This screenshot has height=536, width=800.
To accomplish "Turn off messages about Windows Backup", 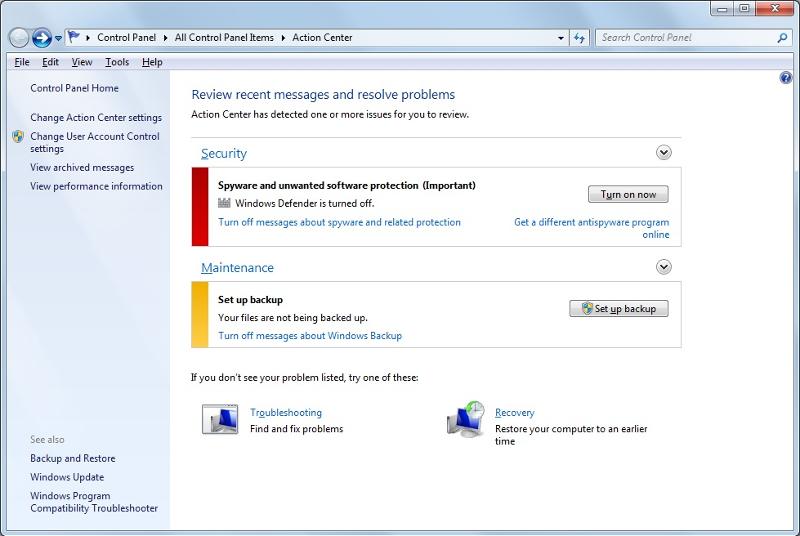I will [x=310, y=336].
